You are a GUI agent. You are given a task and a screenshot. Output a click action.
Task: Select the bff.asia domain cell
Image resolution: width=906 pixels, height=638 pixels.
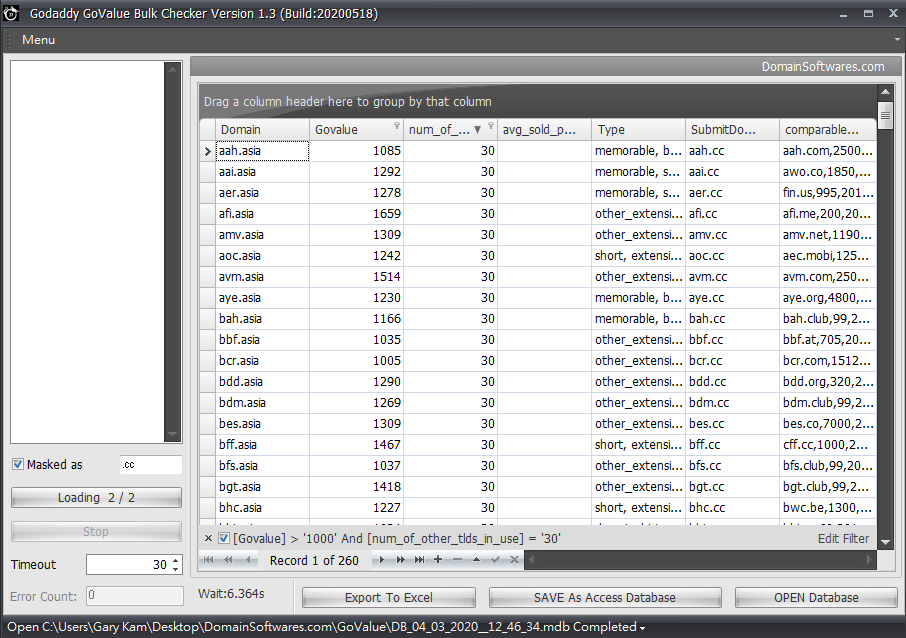pos(262,444)
